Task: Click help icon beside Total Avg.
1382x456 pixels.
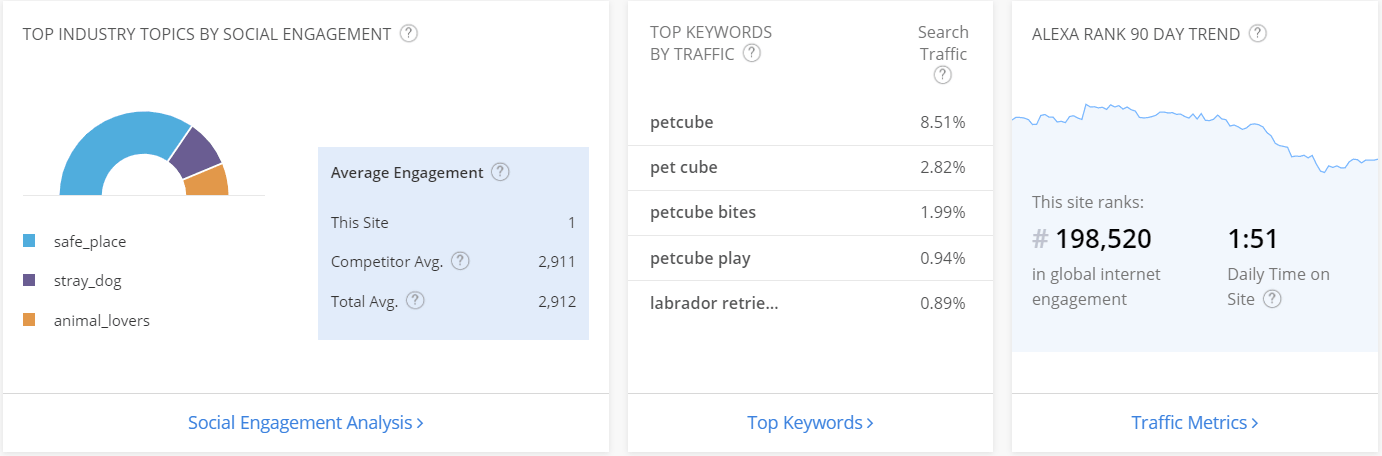Action: pos(415,300)
